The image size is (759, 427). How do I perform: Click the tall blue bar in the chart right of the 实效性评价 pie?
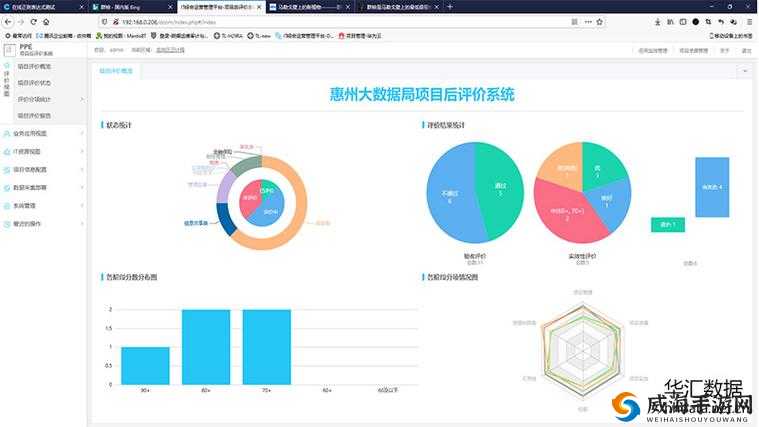coord(712,187)
